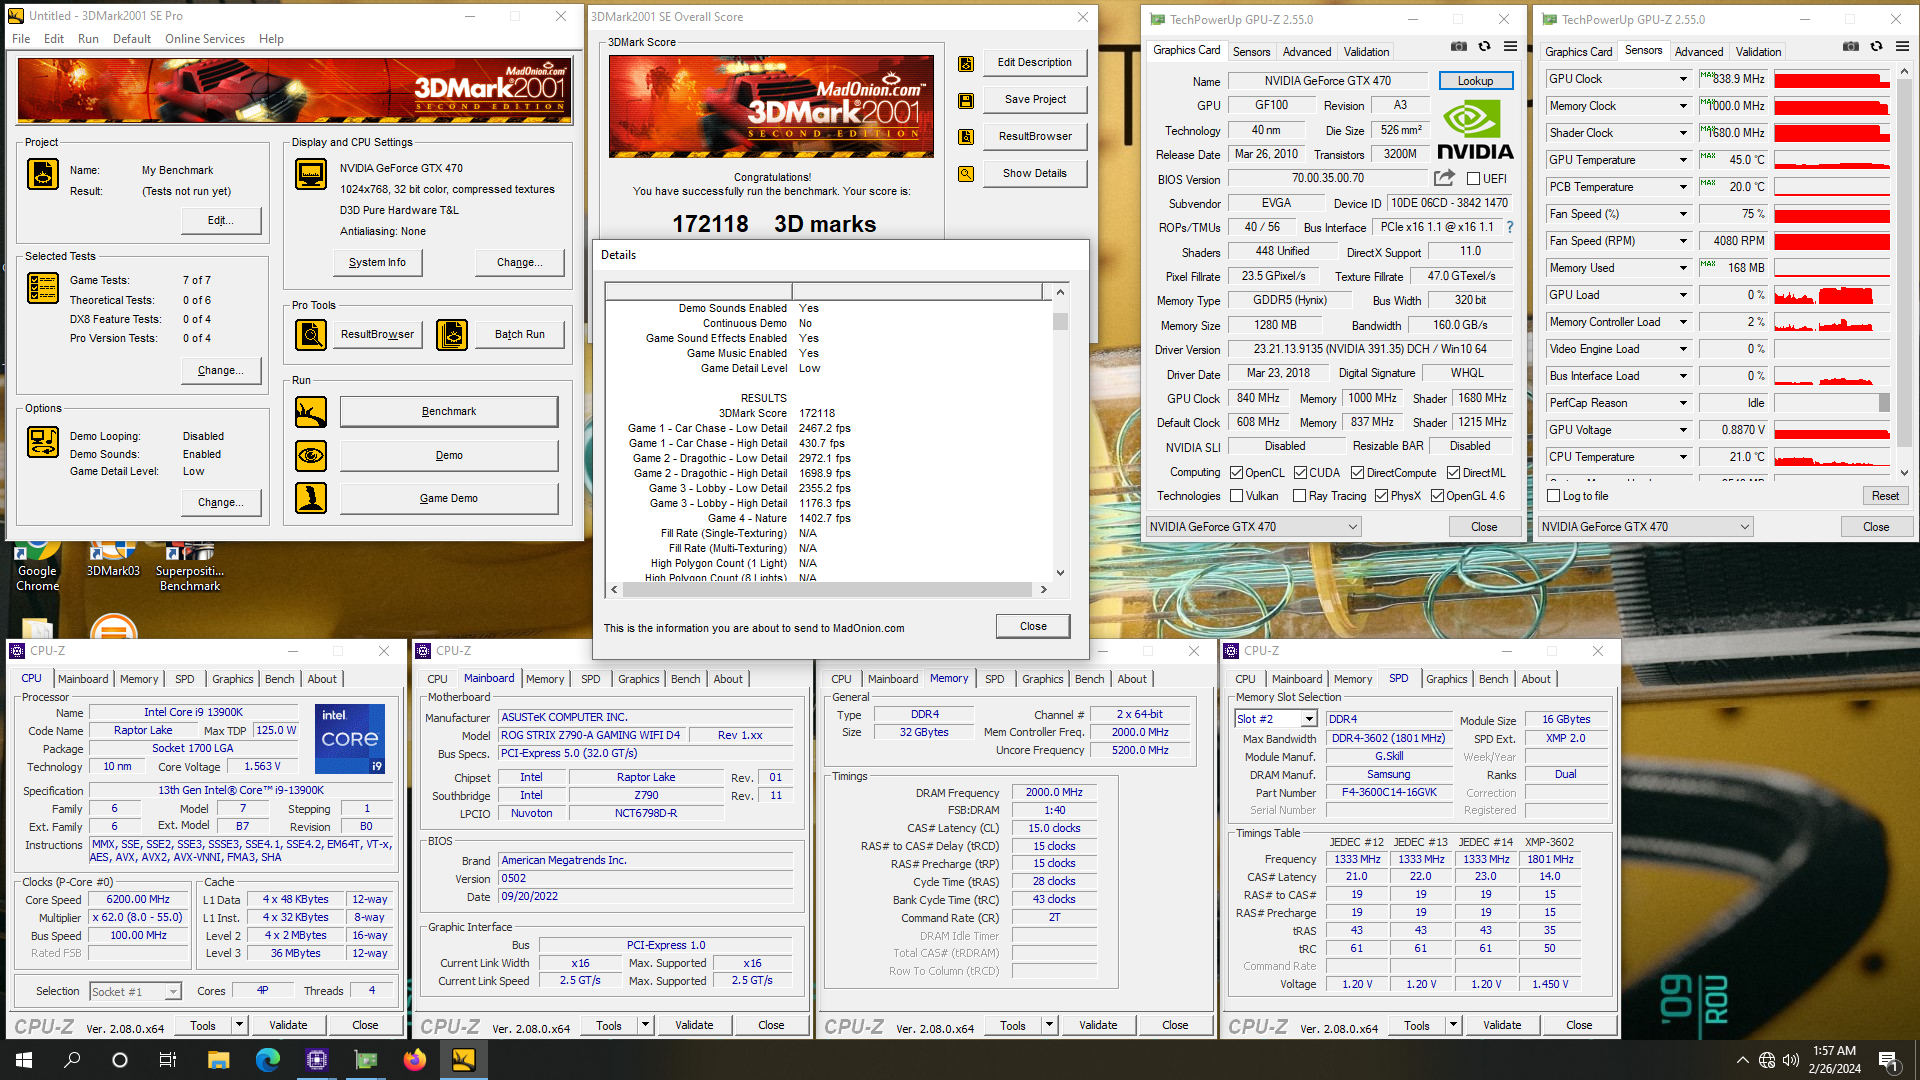The width and height of the screenshot is (1920, 1080).
Task: Open the GPU selector dropdown in Sensors window
Action: point(1646,527)
